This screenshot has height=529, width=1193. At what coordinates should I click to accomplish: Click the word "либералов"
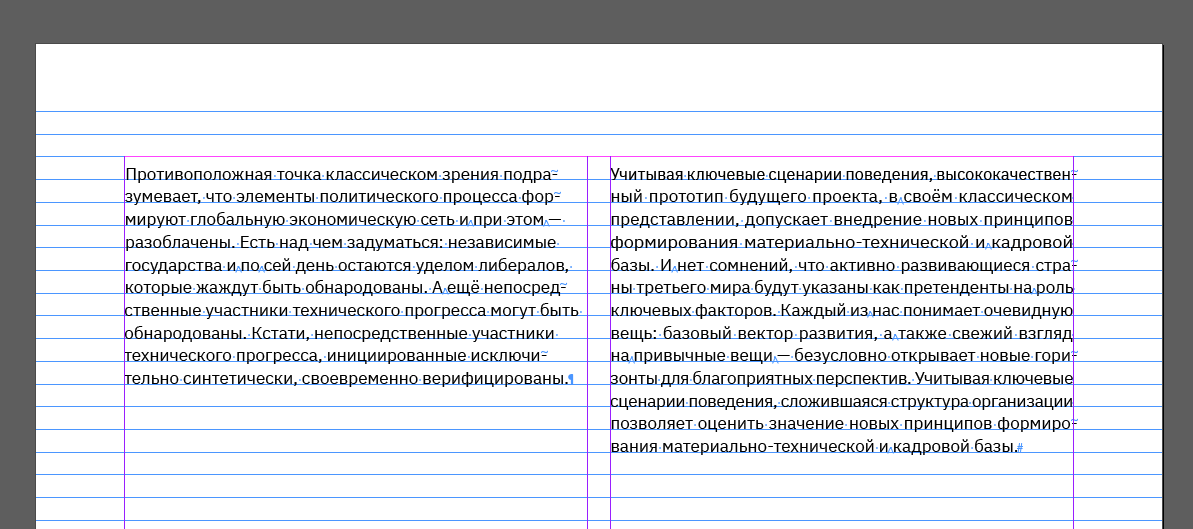[x=521, y=266]
